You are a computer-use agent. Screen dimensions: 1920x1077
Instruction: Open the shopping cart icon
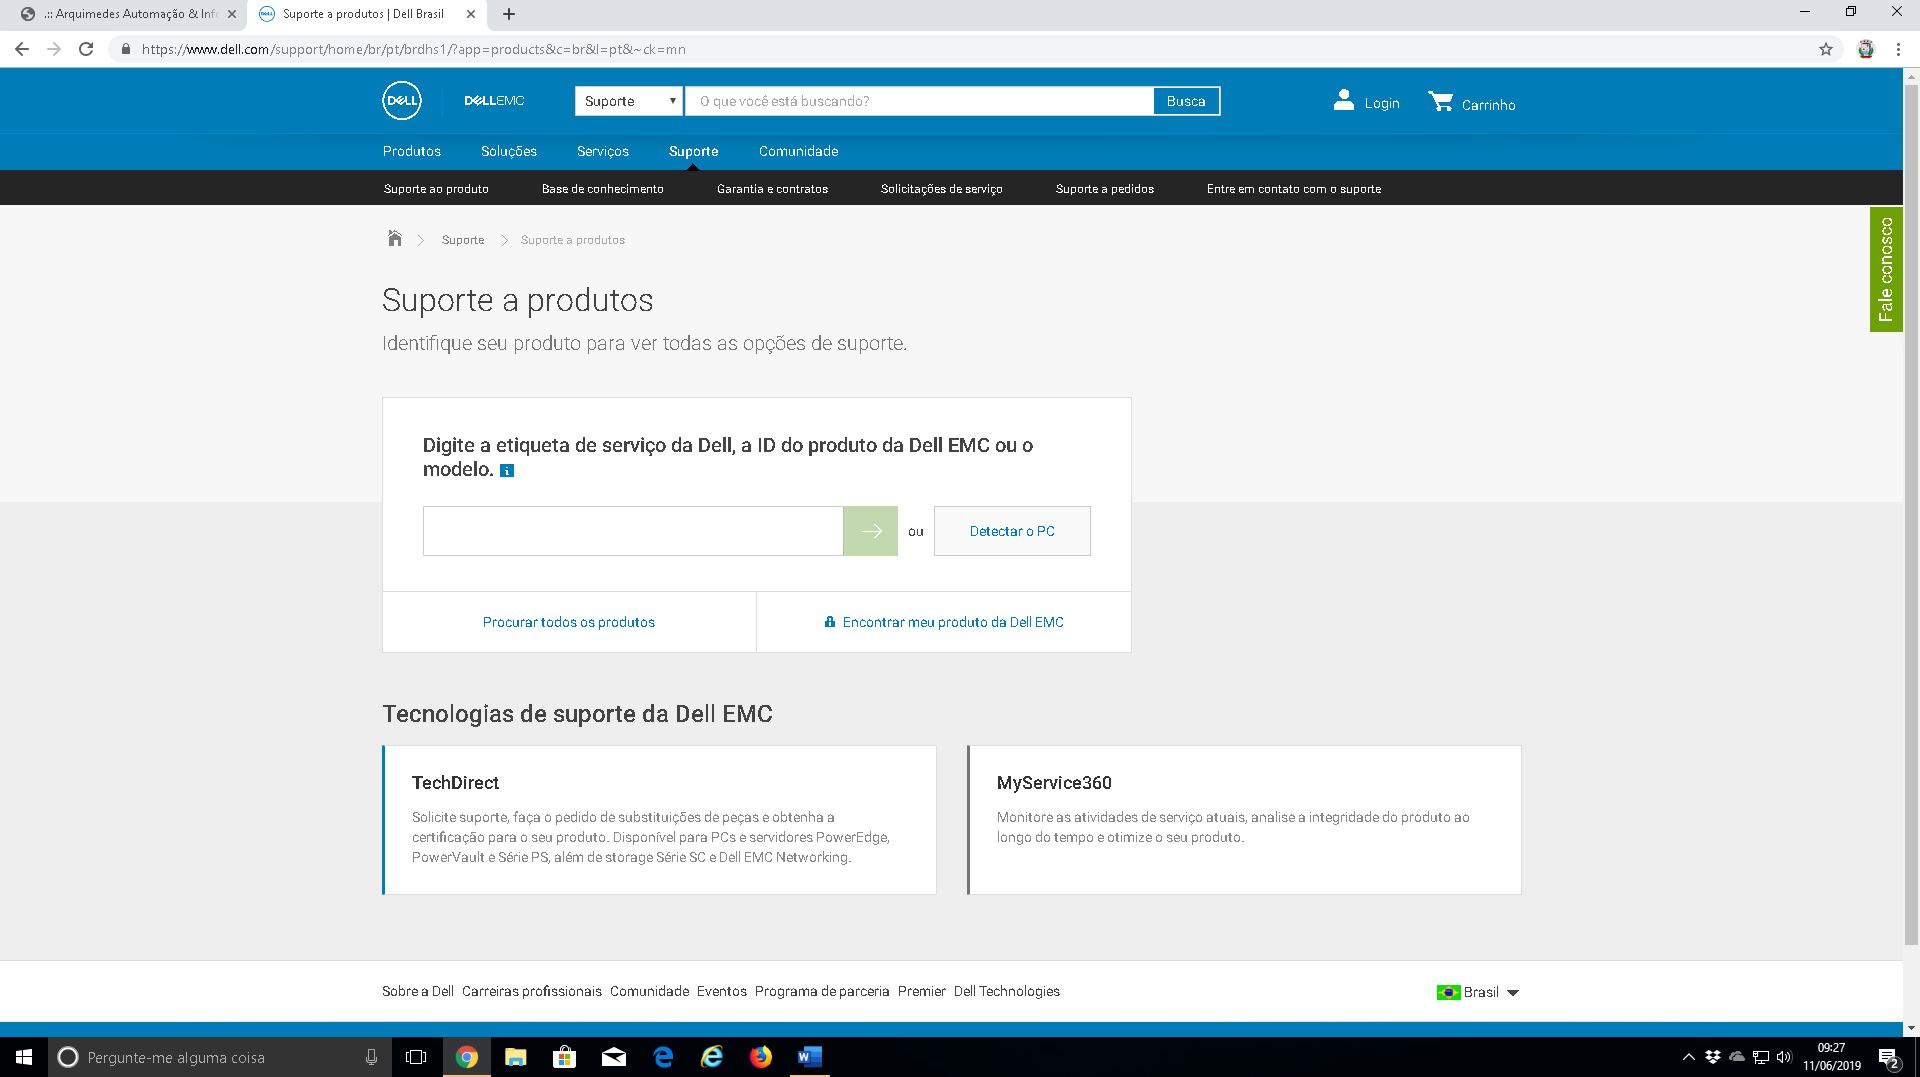[1440, 102]
